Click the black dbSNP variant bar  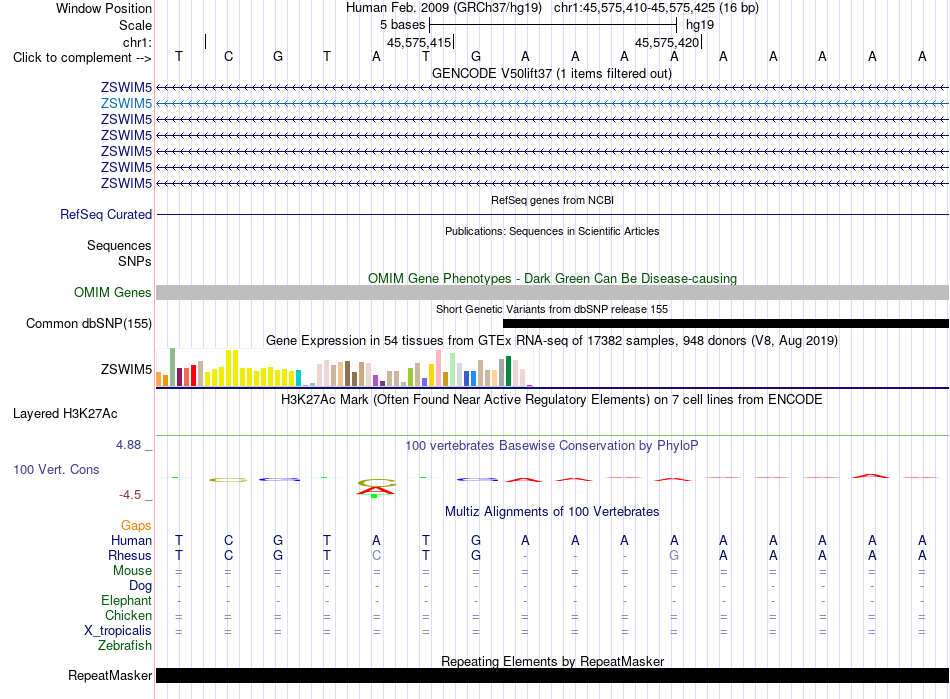[x=726, y=323]
